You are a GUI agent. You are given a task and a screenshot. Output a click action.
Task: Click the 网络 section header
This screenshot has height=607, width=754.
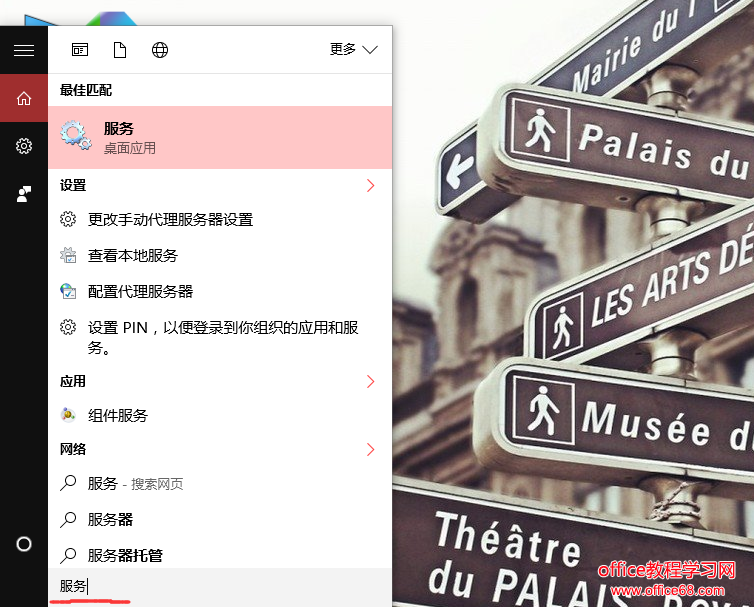tap(73, 449)
